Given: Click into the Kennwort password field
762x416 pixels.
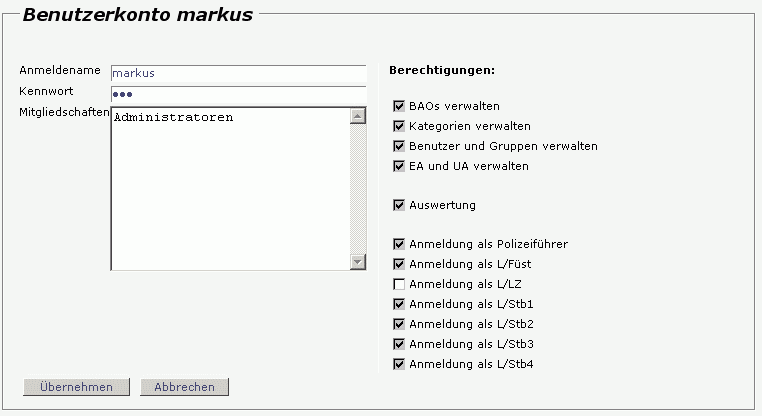Looking at the screenshot, I should click(238, 94).
